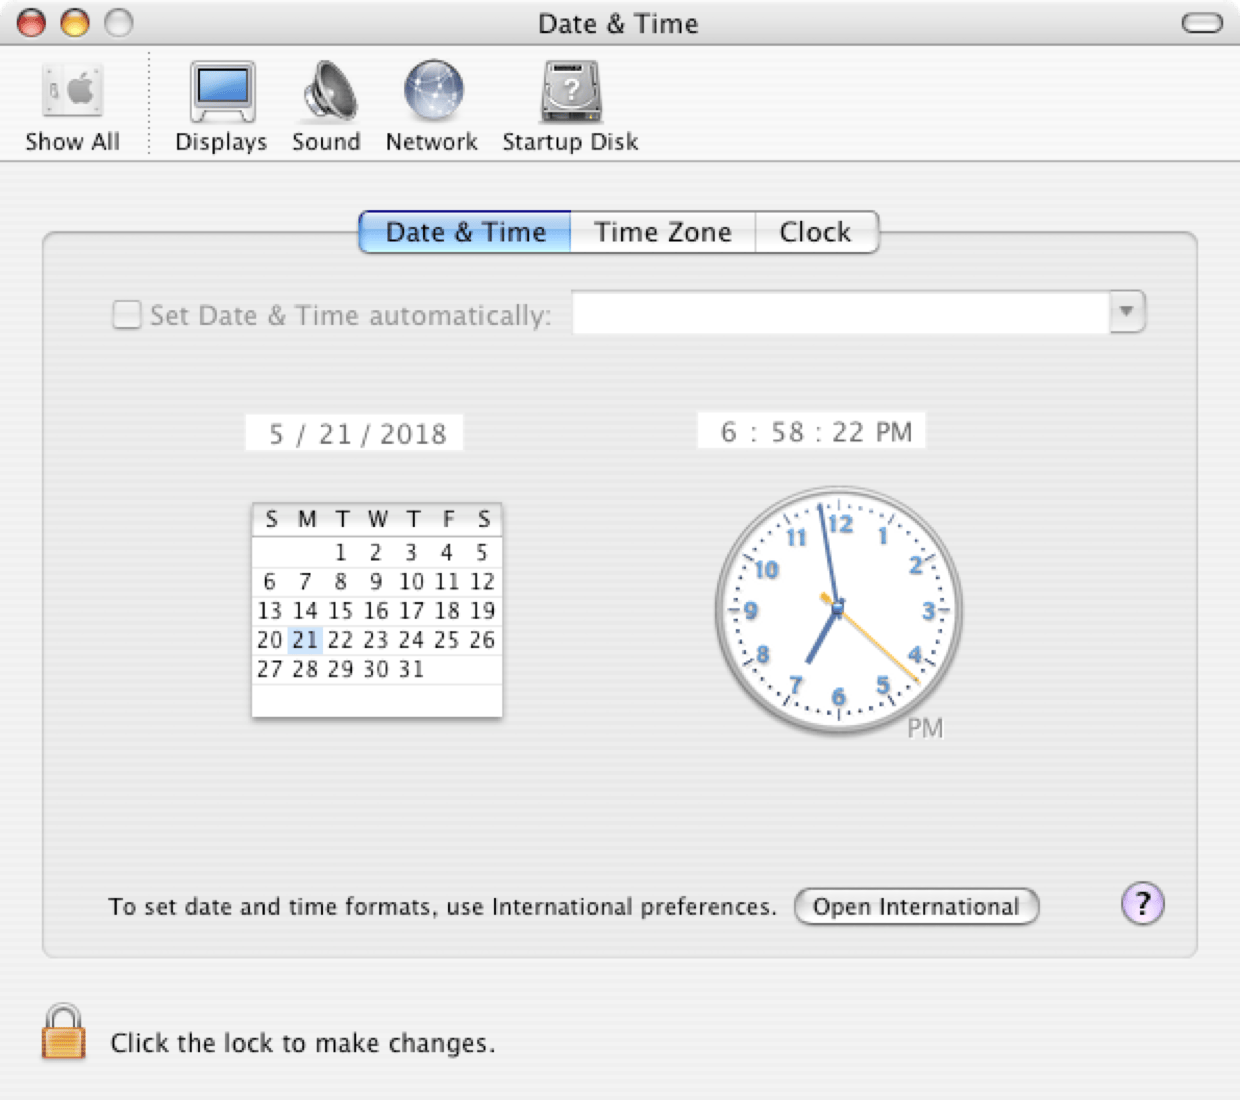Select day 7 in the calendar
This screenshot has height=1100, width=1240.
(x=305, y=582)
